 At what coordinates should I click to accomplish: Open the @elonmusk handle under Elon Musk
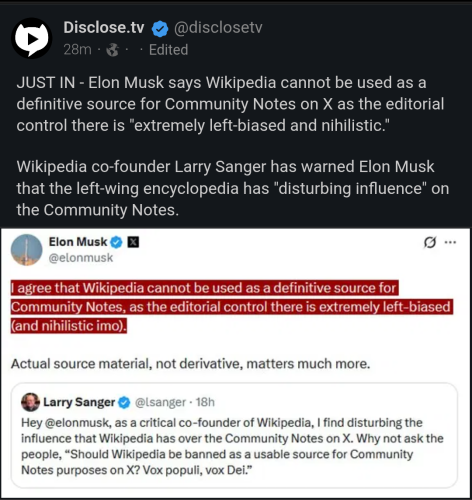81,258
